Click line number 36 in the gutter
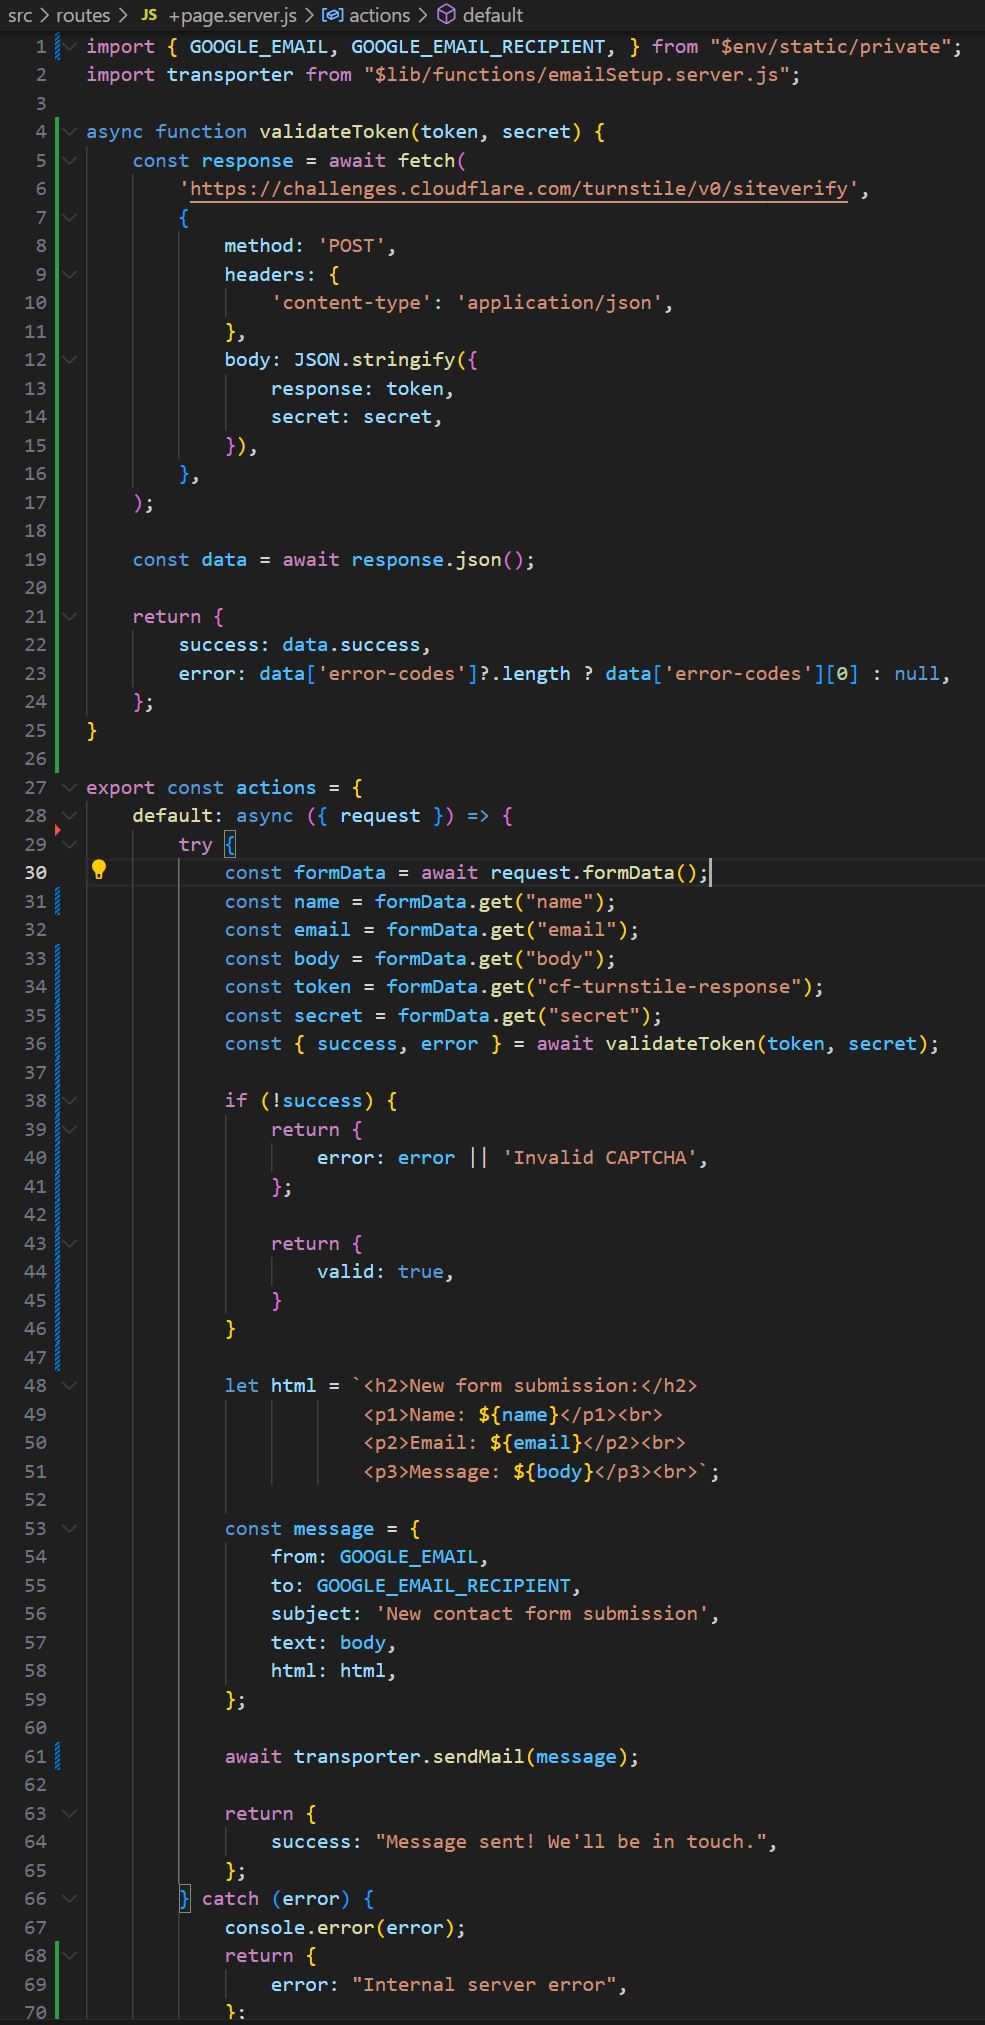The height and width of the screenshot is (2025, 985). (x=35, y=1043)
